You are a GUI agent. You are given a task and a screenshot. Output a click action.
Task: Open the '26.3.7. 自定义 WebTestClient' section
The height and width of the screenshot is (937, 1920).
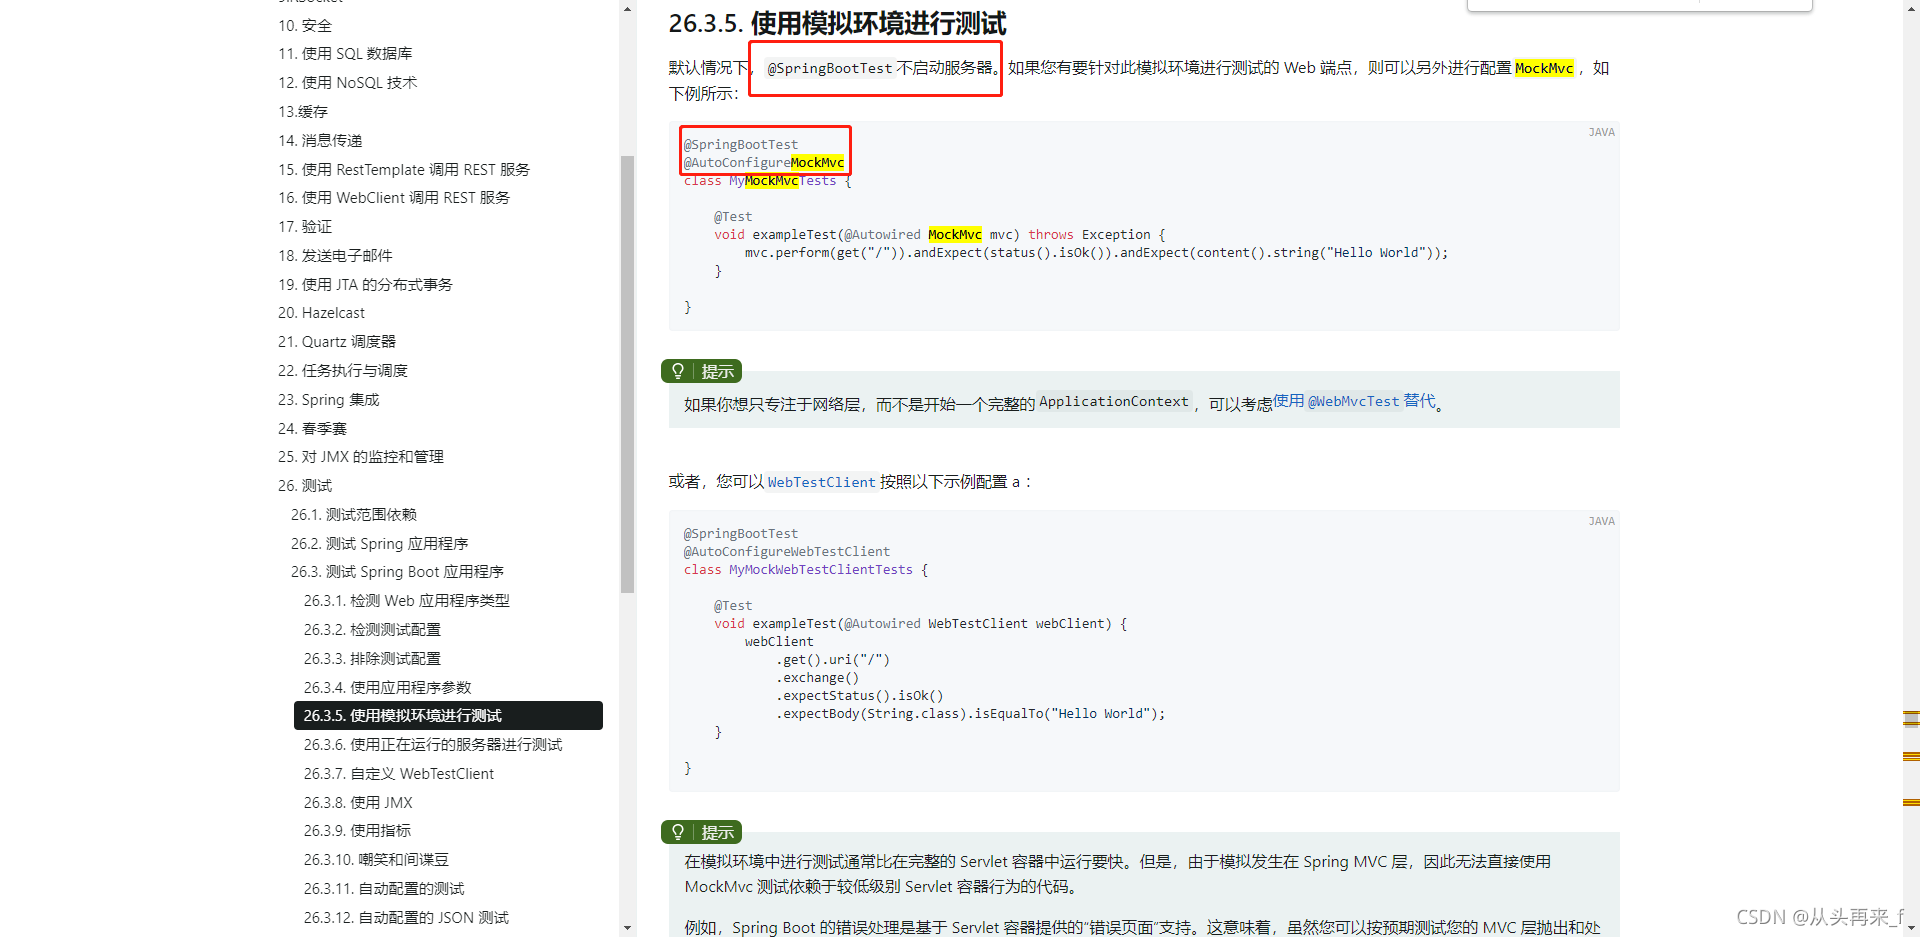point(398,773)
